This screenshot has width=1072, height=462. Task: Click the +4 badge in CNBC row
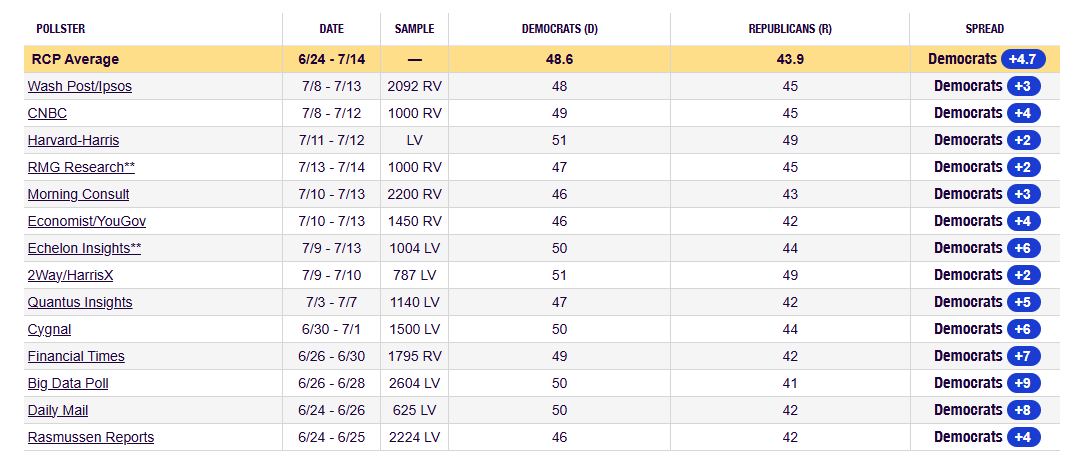click(x=1023, y=113)
